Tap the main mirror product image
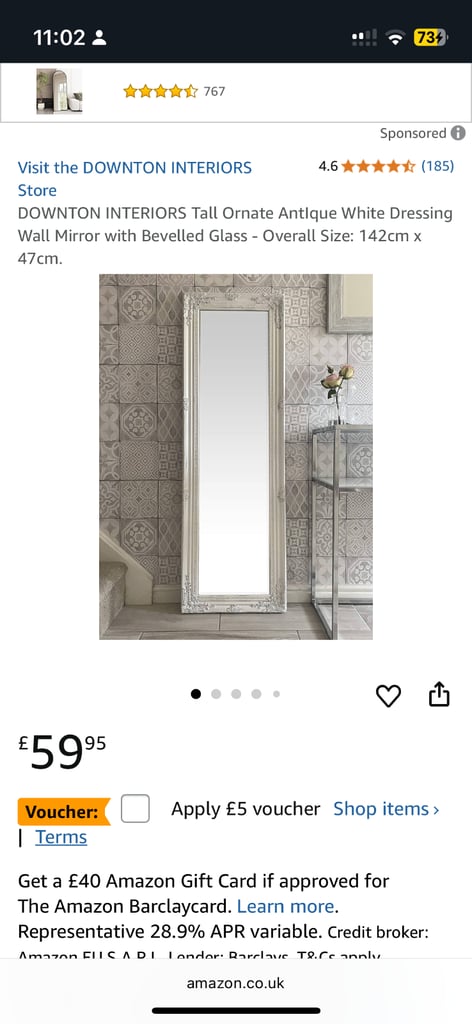472x1024 pixels. (236, 456)
